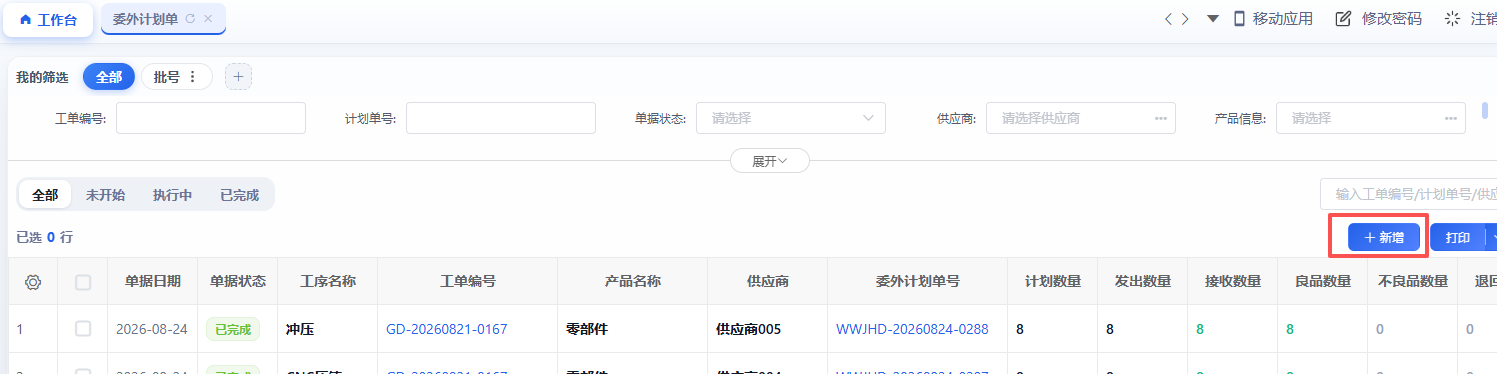The width and height of the screenshot is (1497, 374).
Task: Add a new saved filter
Action: 238,76
